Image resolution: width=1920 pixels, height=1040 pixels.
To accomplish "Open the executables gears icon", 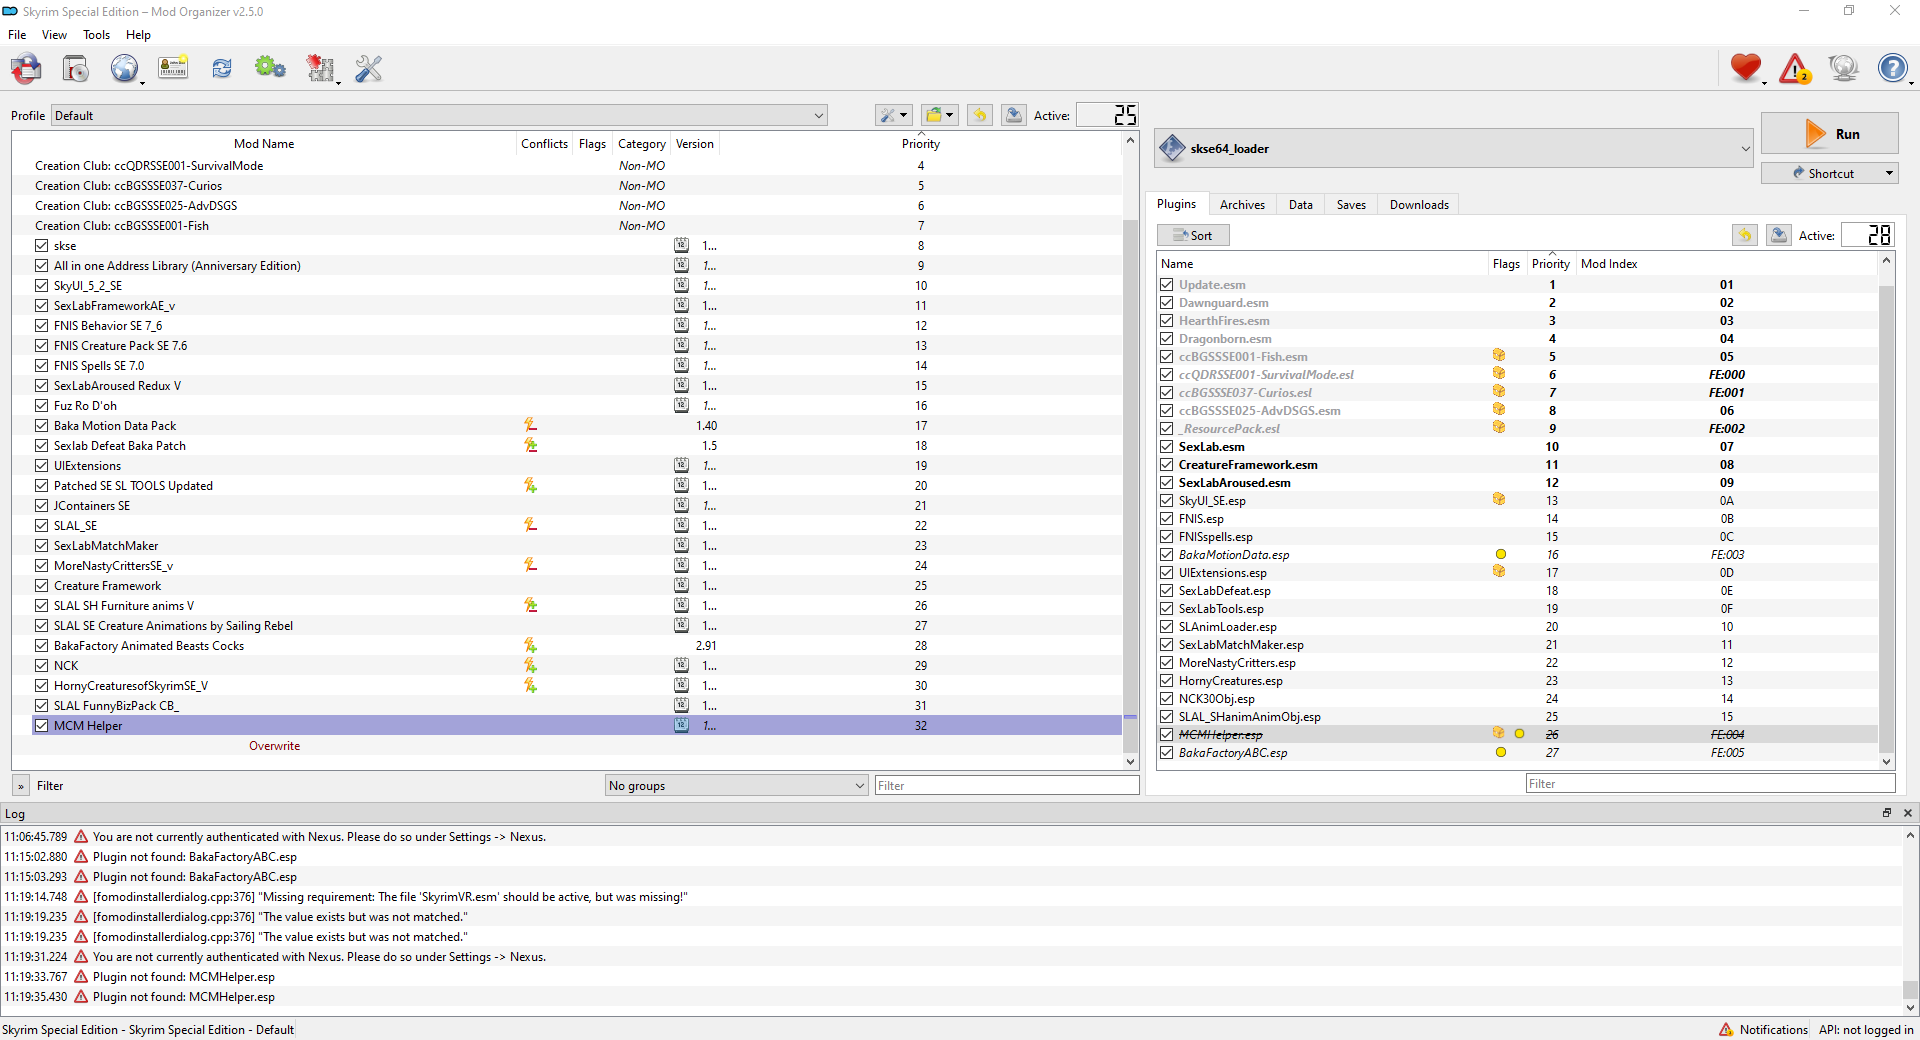I will click(270, 68).
